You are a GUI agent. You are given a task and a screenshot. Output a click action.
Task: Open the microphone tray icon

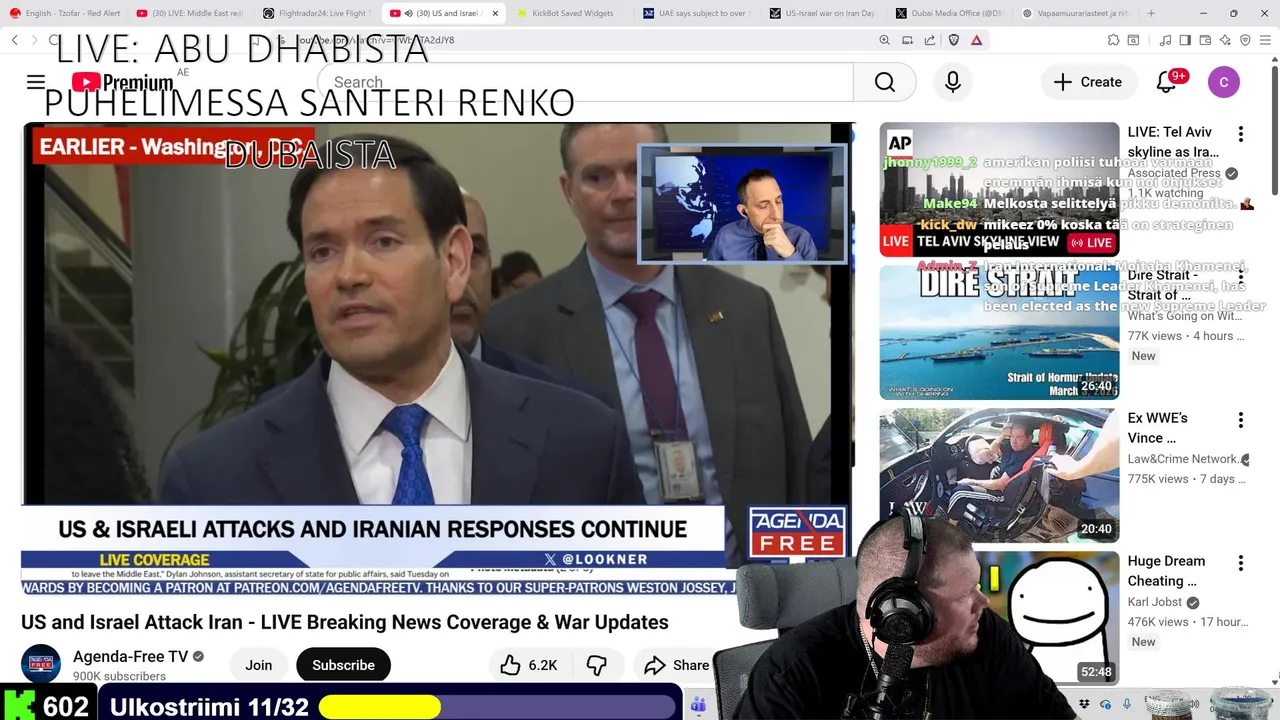click(1128, 705)
